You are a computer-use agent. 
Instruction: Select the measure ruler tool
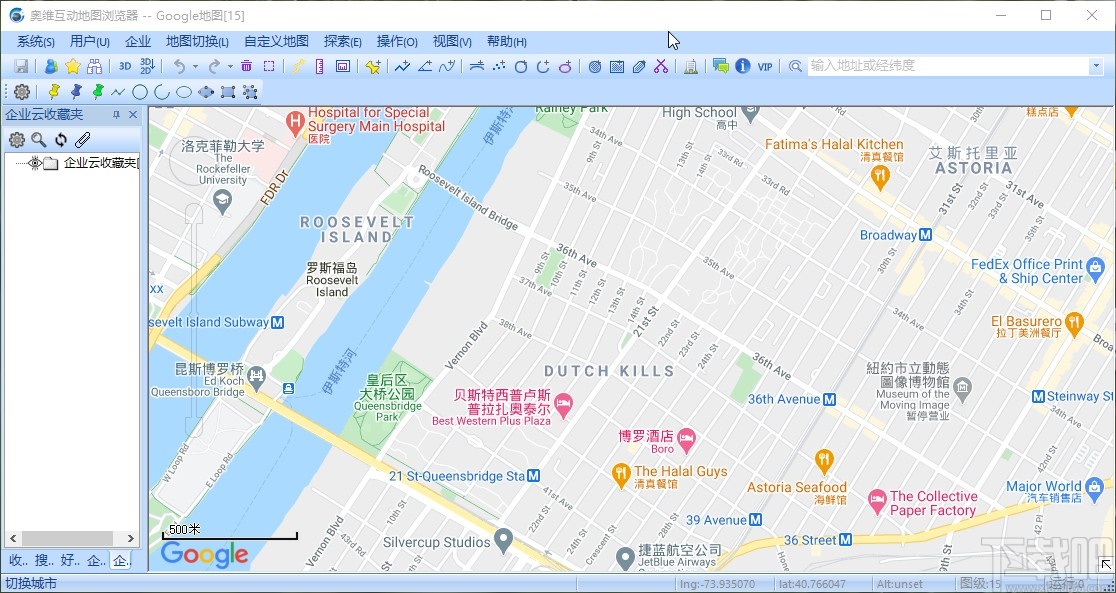[x=318, y=66]
